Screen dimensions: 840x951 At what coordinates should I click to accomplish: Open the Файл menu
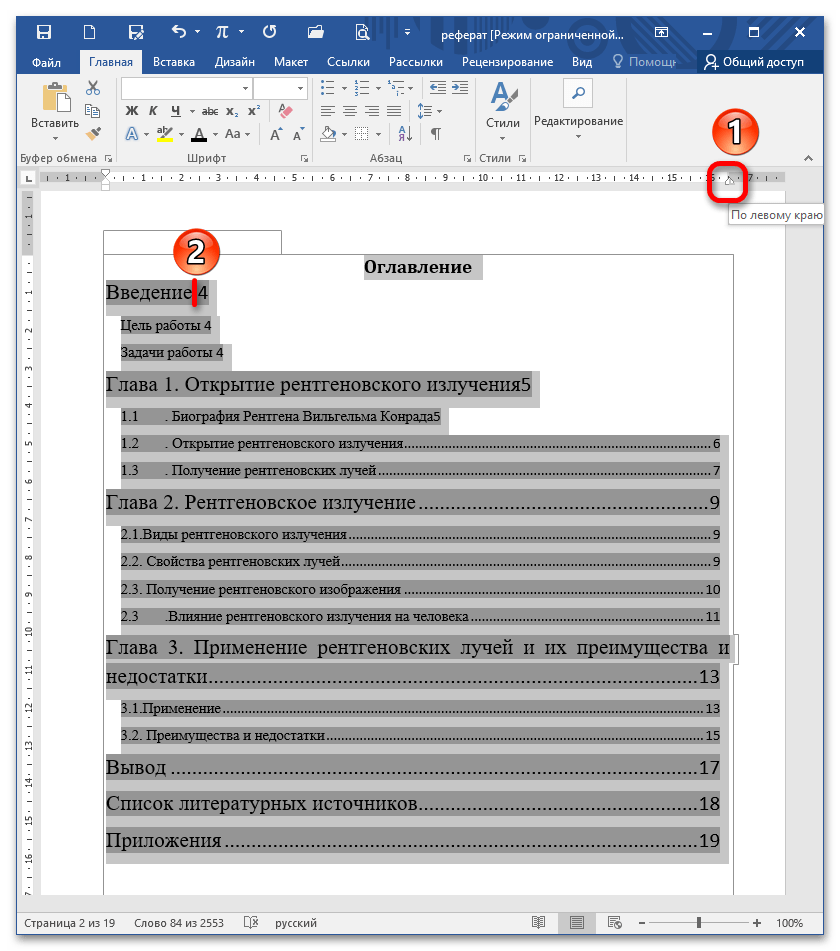tap(46, 62)
